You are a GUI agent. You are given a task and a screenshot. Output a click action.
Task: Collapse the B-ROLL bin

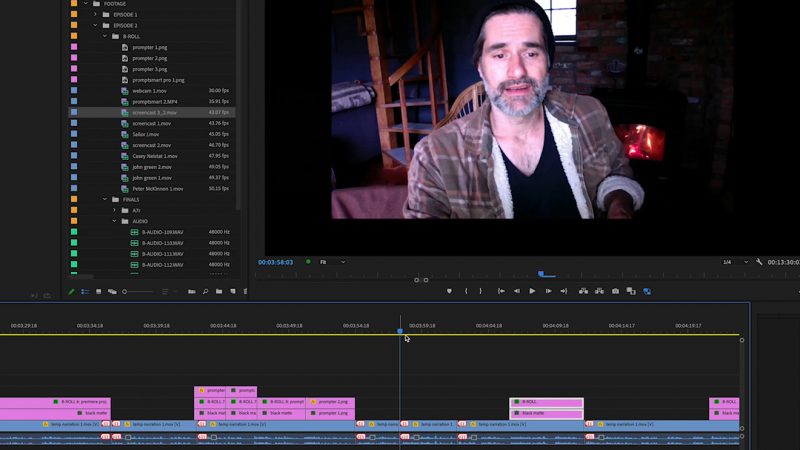(x=105, y=36)
